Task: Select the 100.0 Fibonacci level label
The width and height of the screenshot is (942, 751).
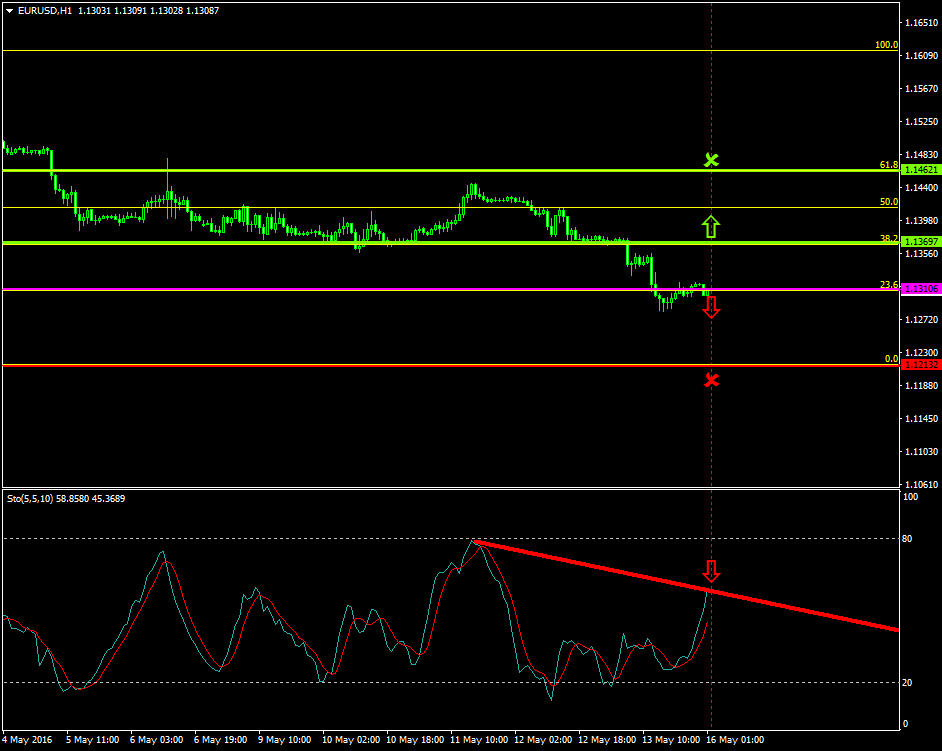Action: coord(886,45)
